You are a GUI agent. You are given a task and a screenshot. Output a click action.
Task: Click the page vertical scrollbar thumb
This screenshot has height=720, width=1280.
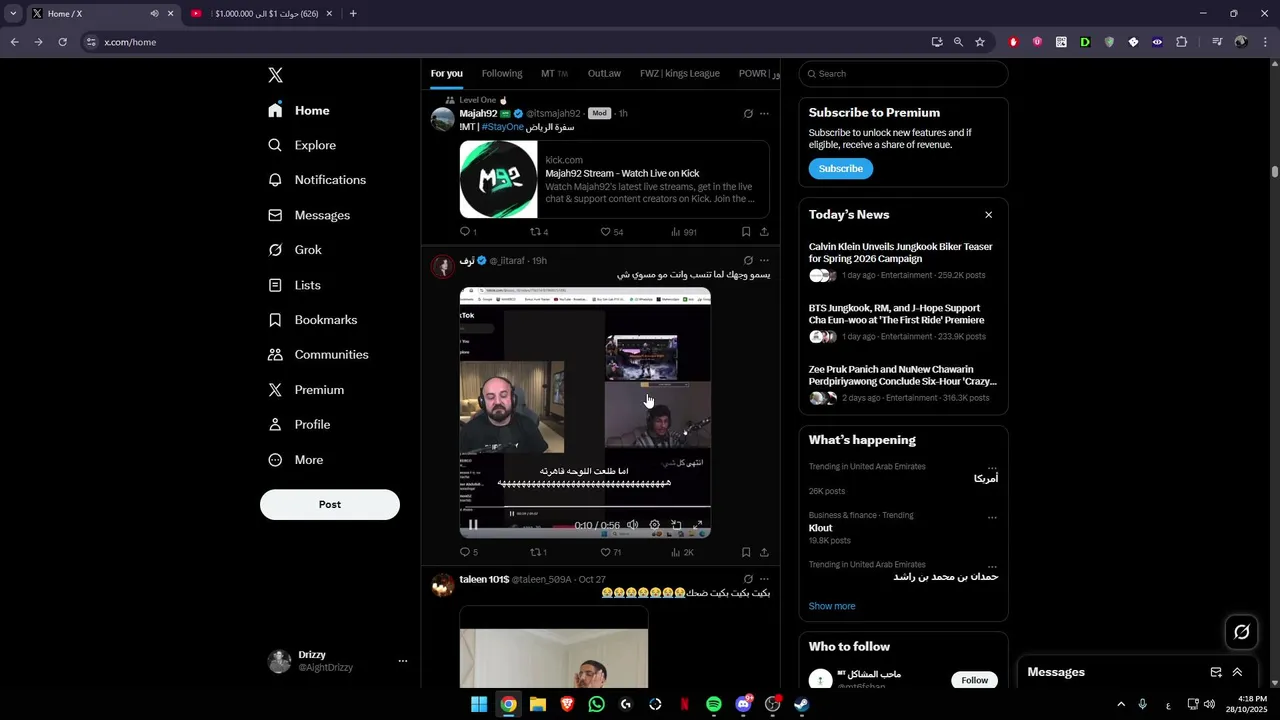(1275, 171)
